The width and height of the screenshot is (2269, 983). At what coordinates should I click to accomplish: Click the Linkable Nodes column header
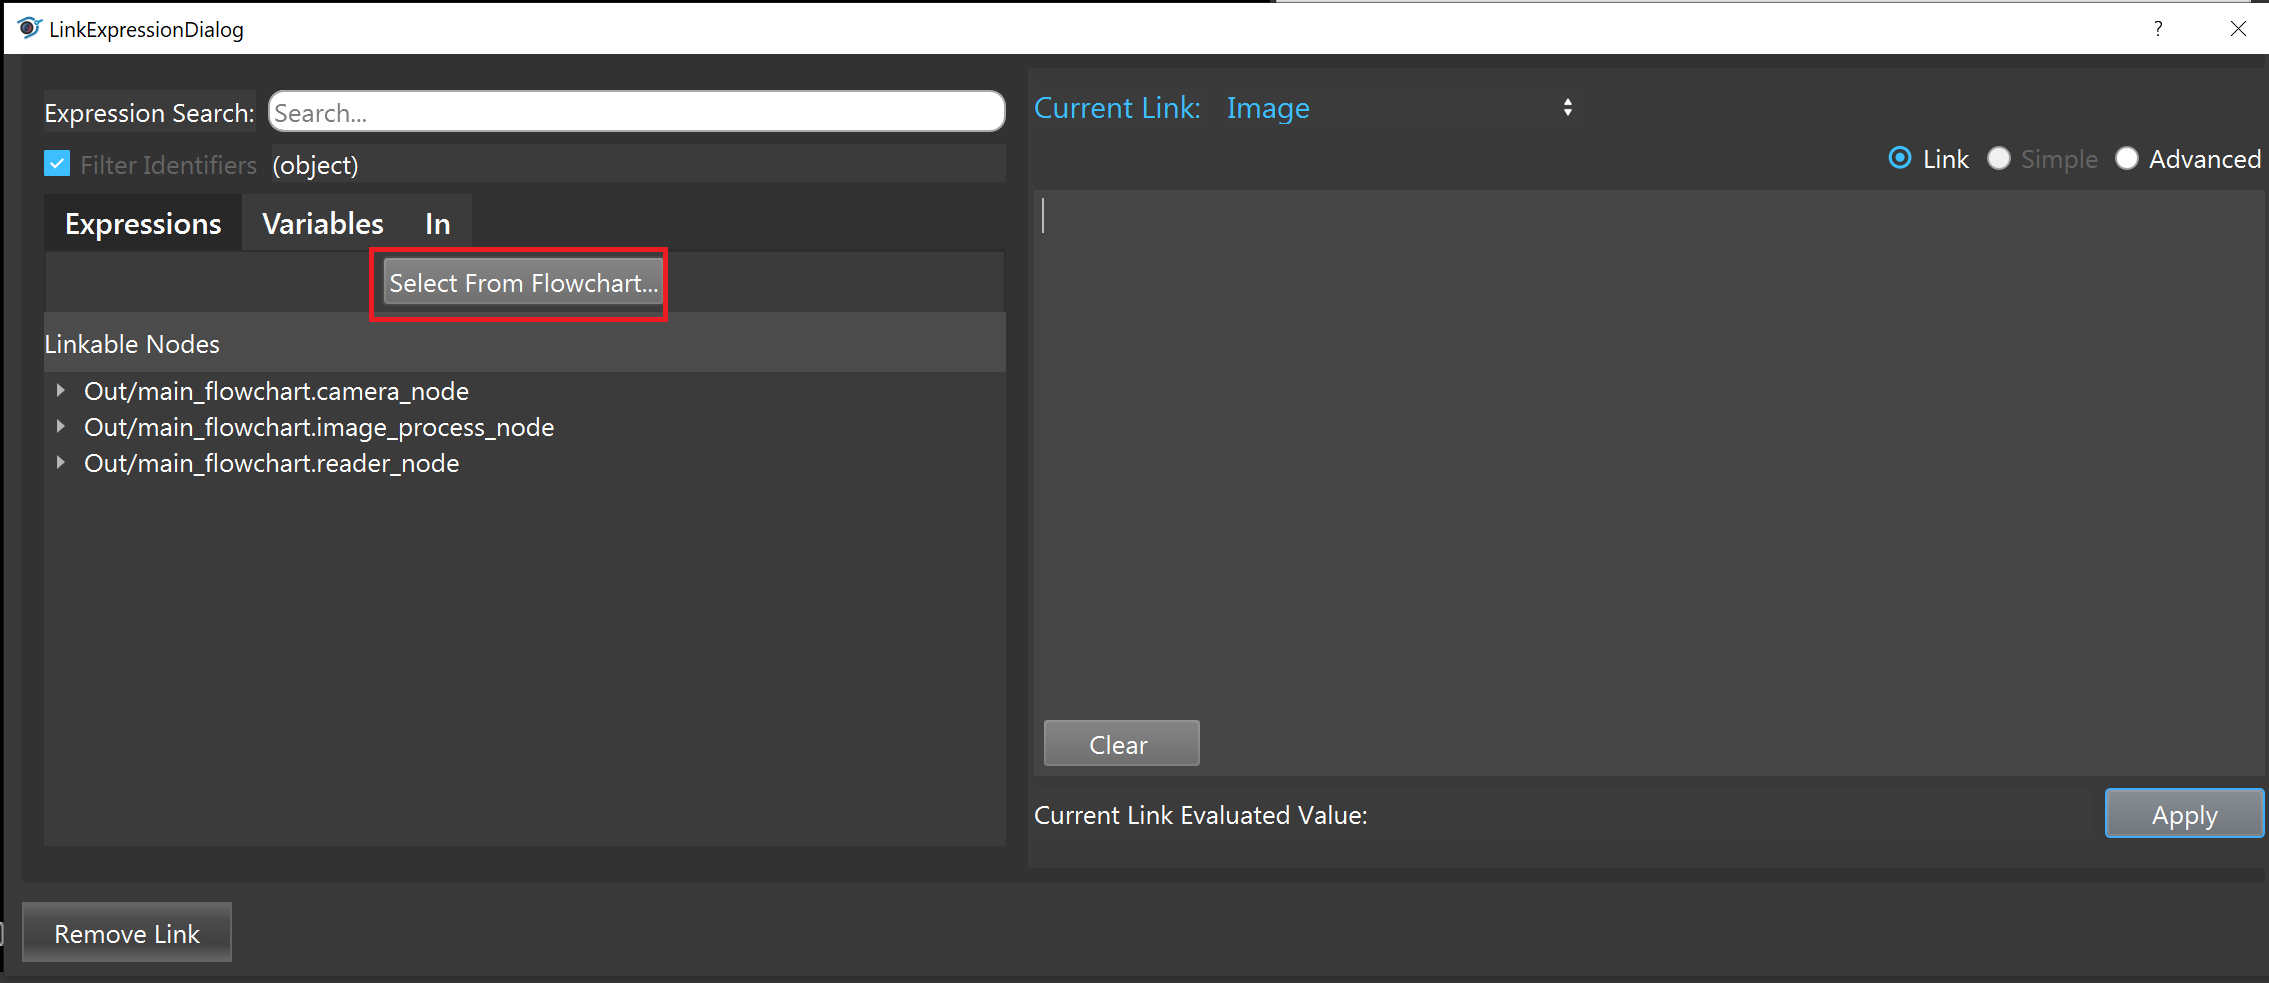(x=525, y=343)
